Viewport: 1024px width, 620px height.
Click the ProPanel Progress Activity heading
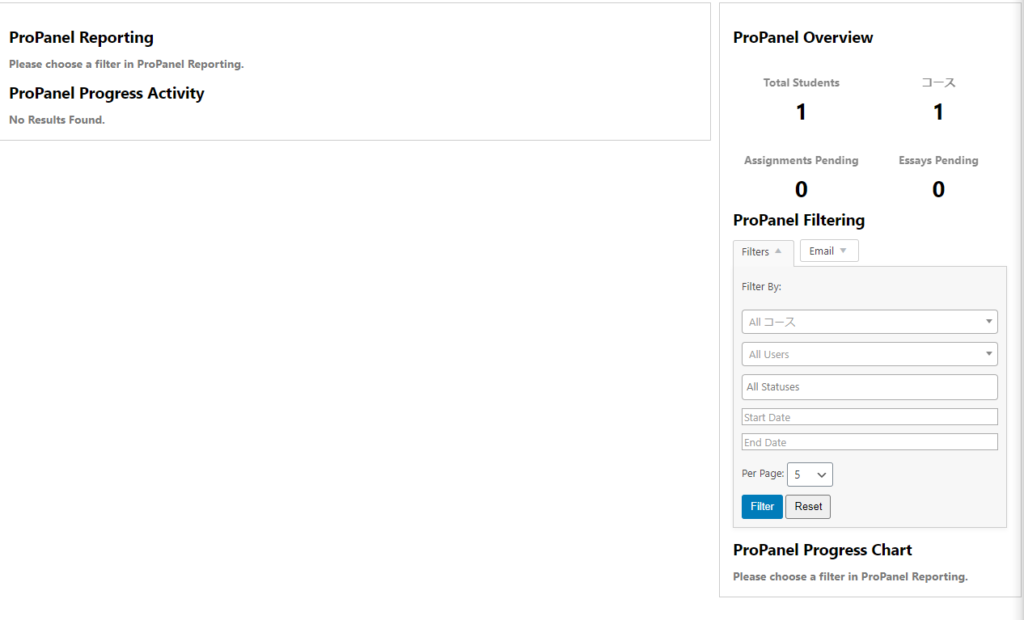pos(106,94)
